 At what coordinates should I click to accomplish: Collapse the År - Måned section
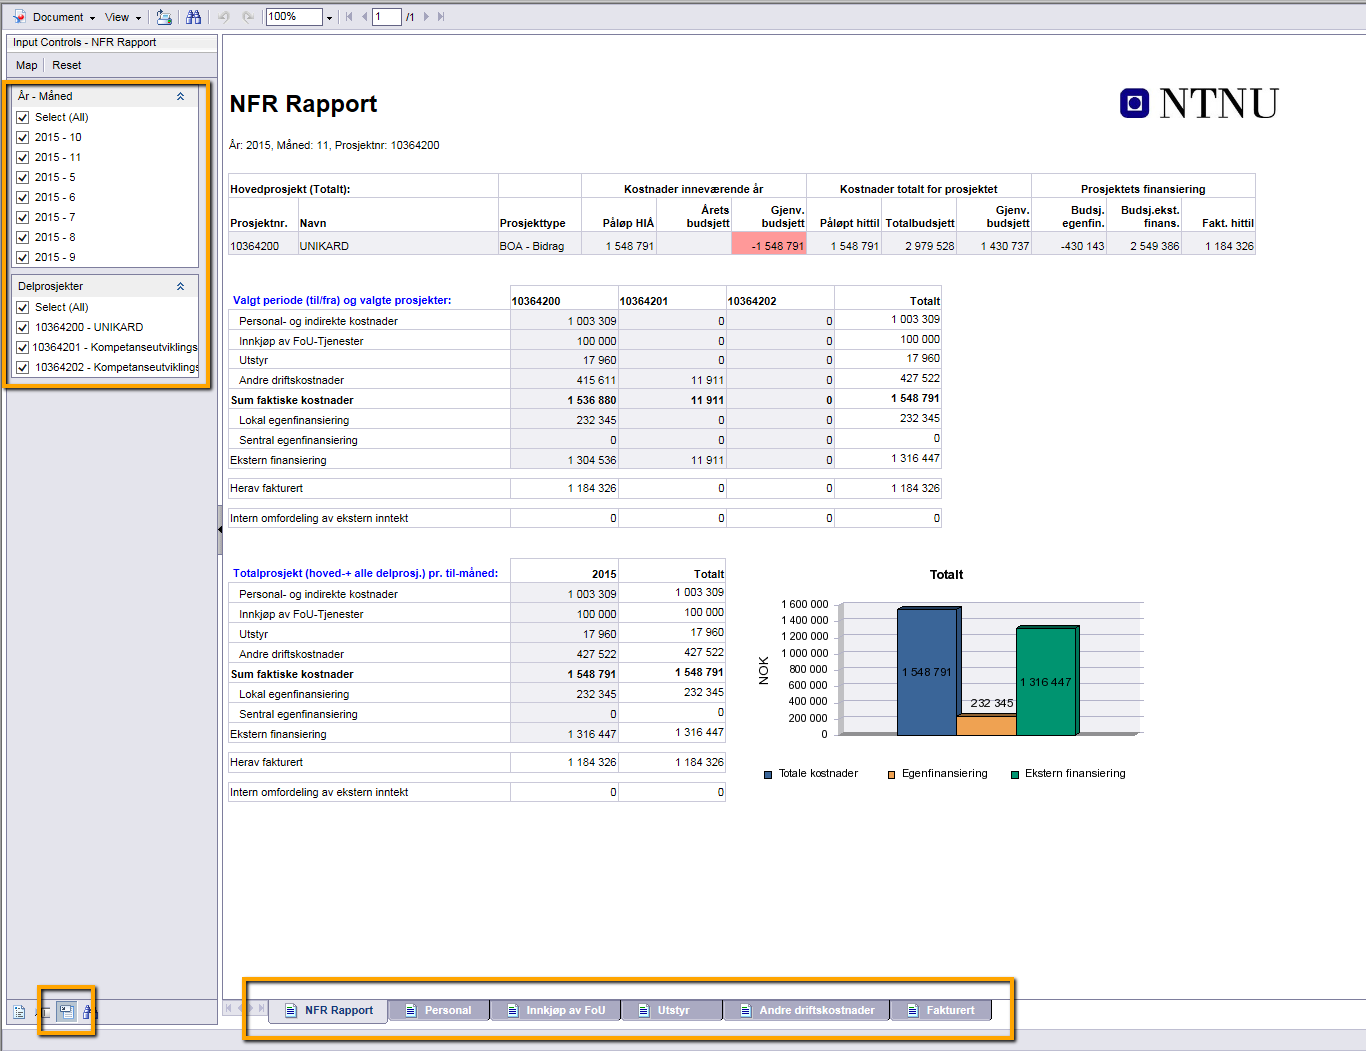[180, 96]
